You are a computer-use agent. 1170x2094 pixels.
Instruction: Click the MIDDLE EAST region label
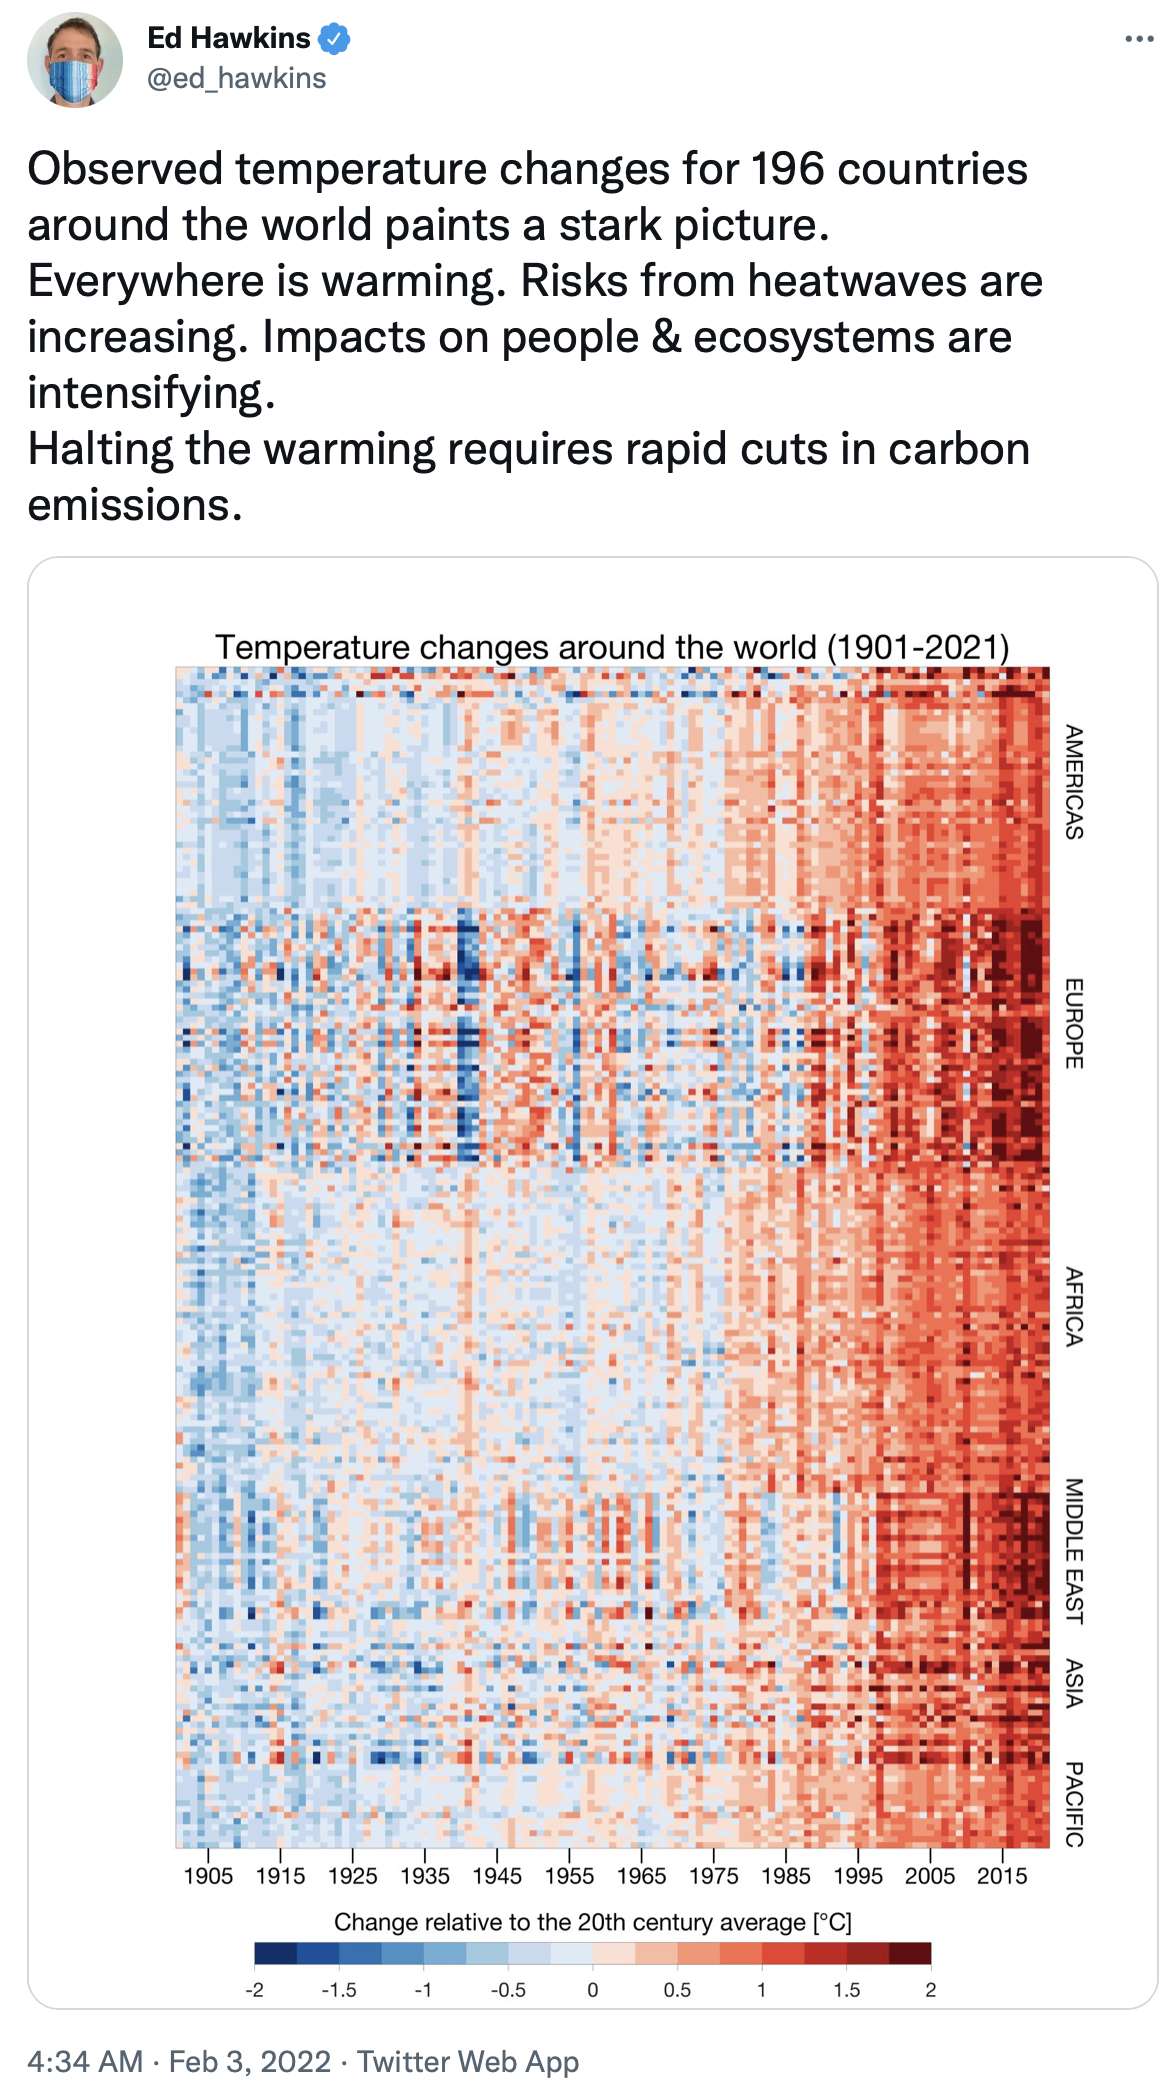coord(1074,1550)
